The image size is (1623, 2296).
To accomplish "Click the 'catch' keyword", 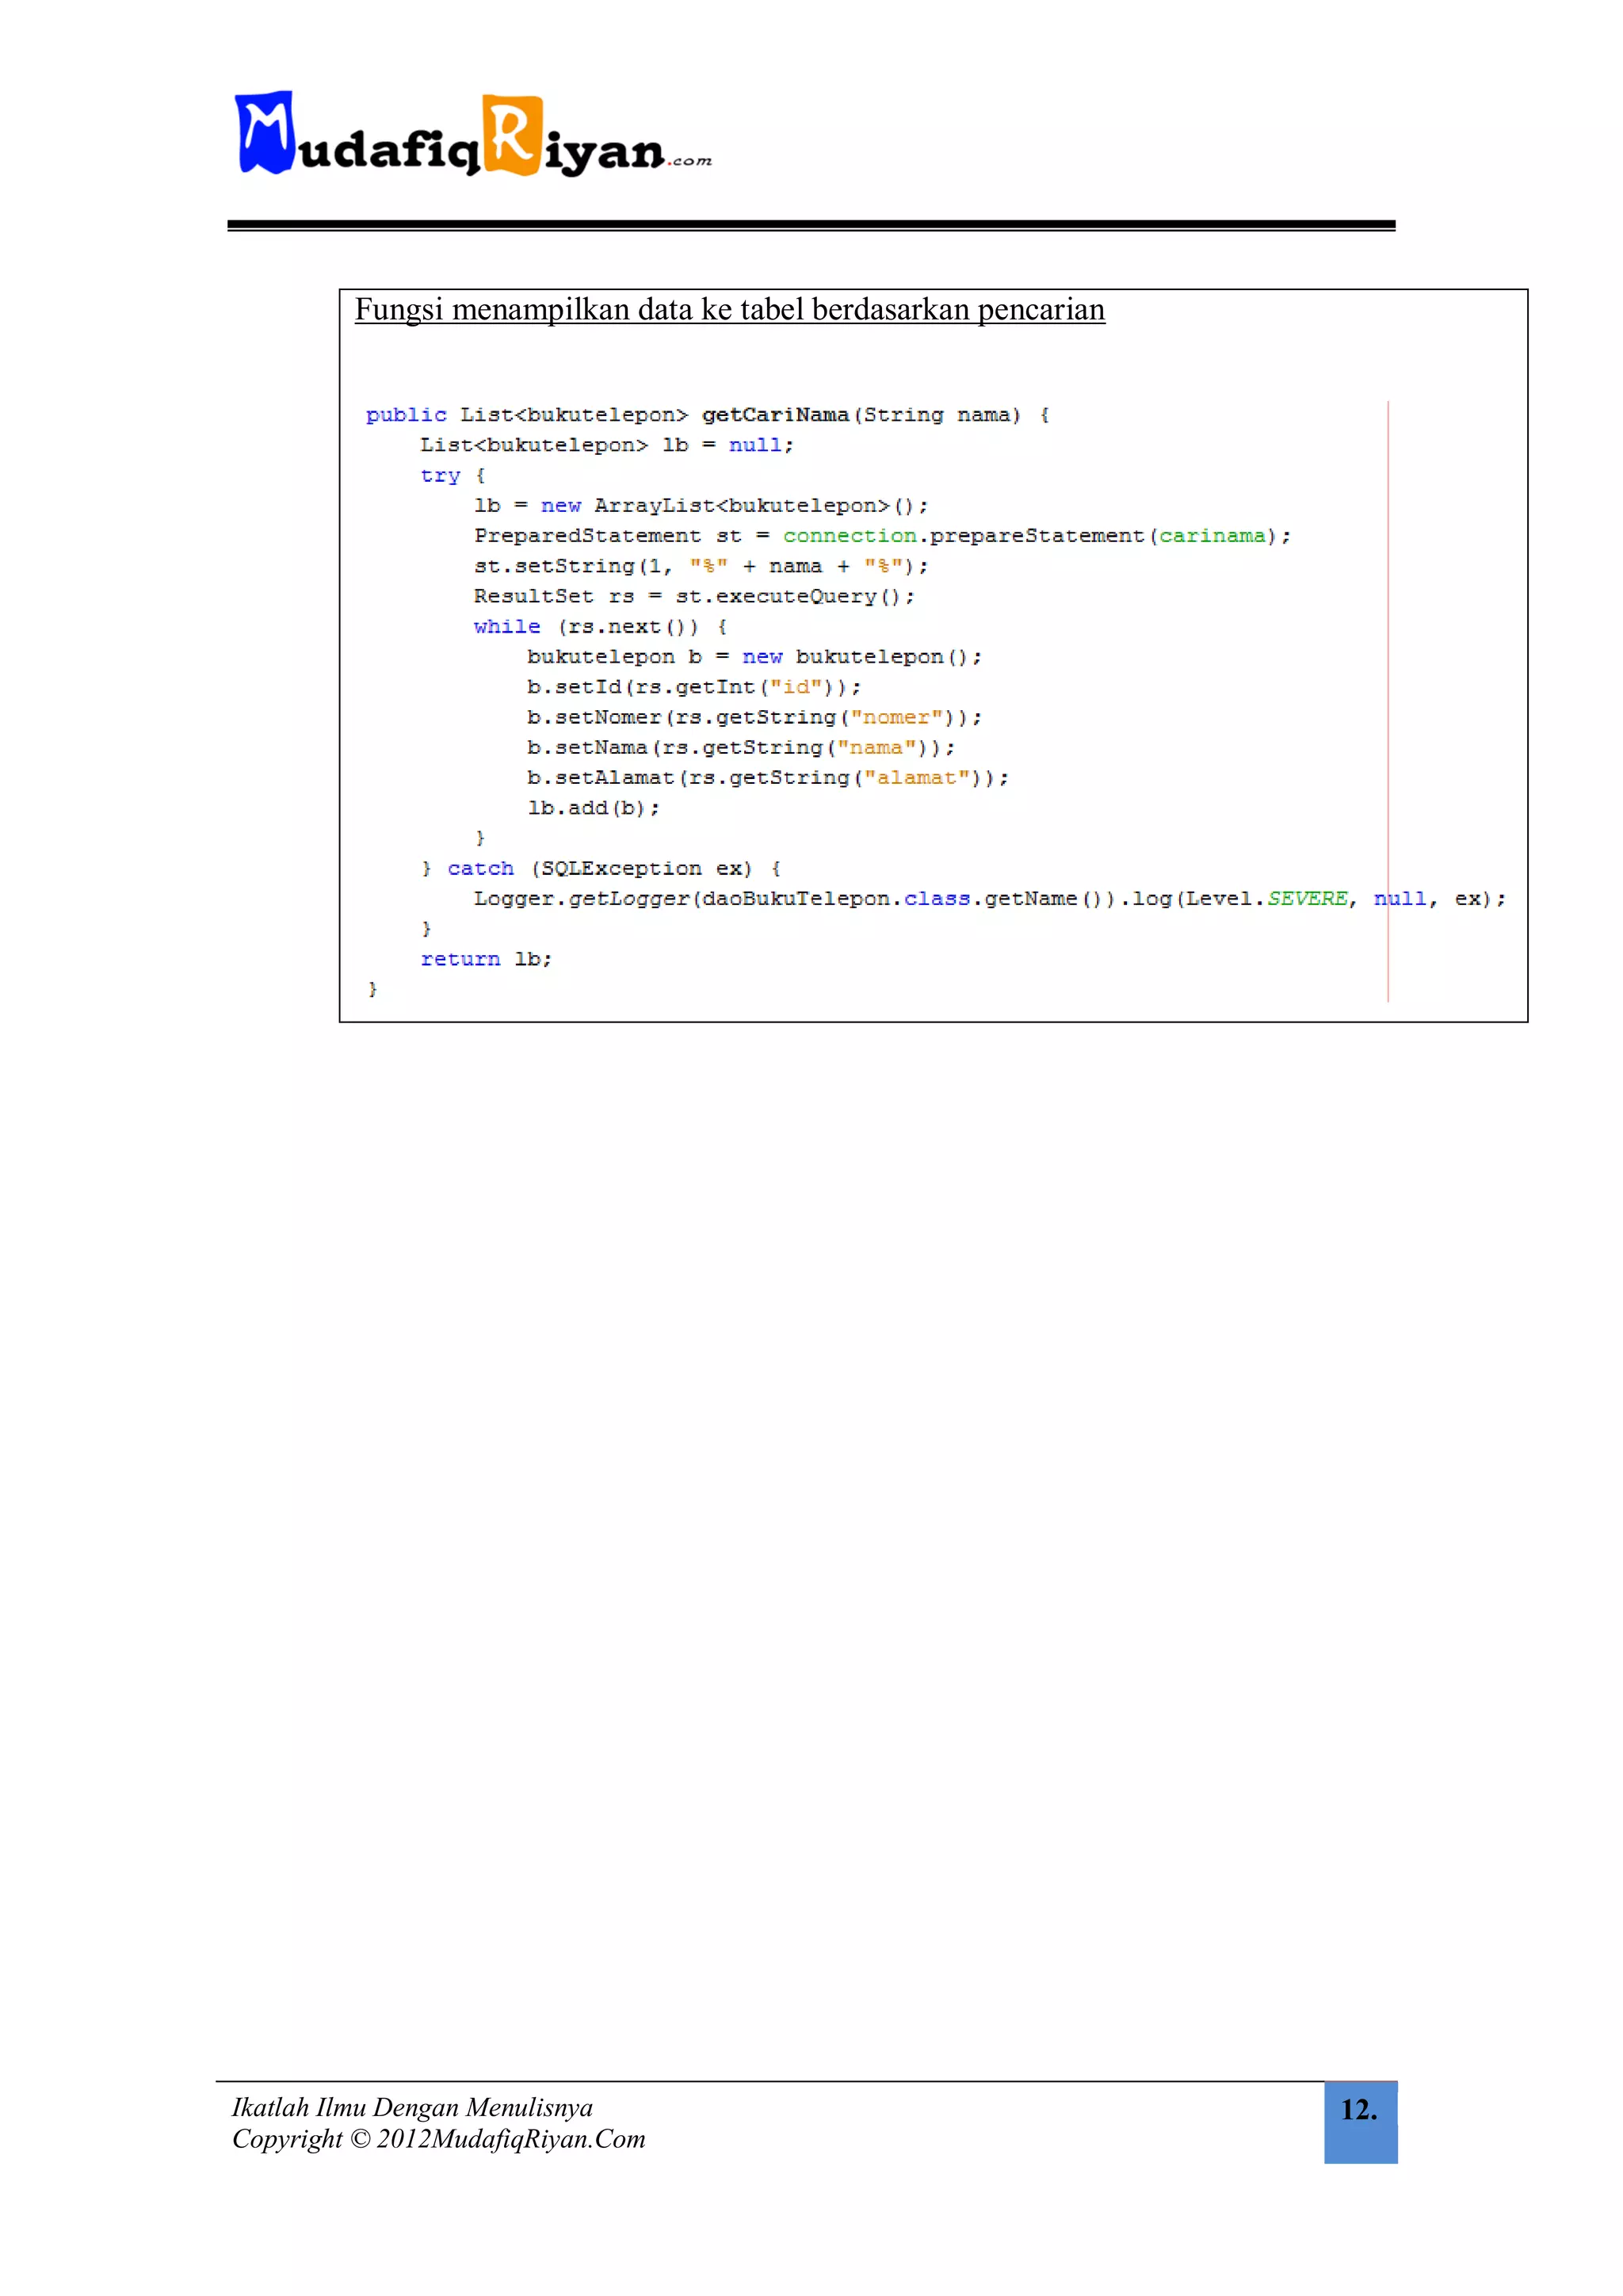I will coord(480,869).
